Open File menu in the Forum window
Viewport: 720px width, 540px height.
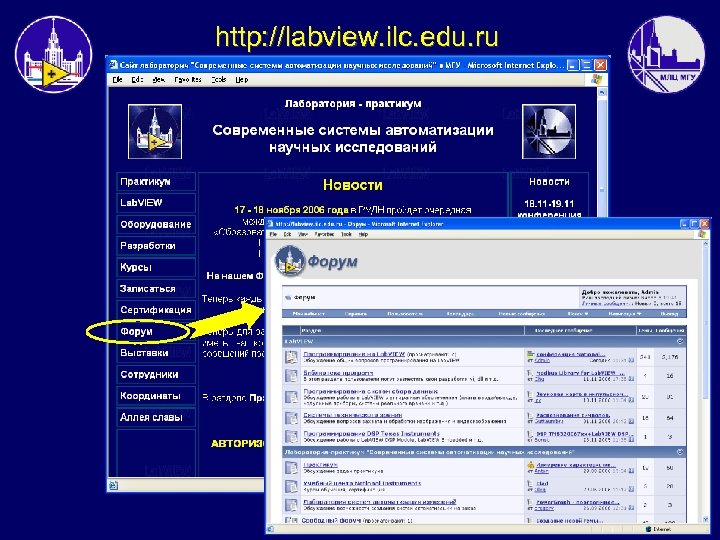273,234
